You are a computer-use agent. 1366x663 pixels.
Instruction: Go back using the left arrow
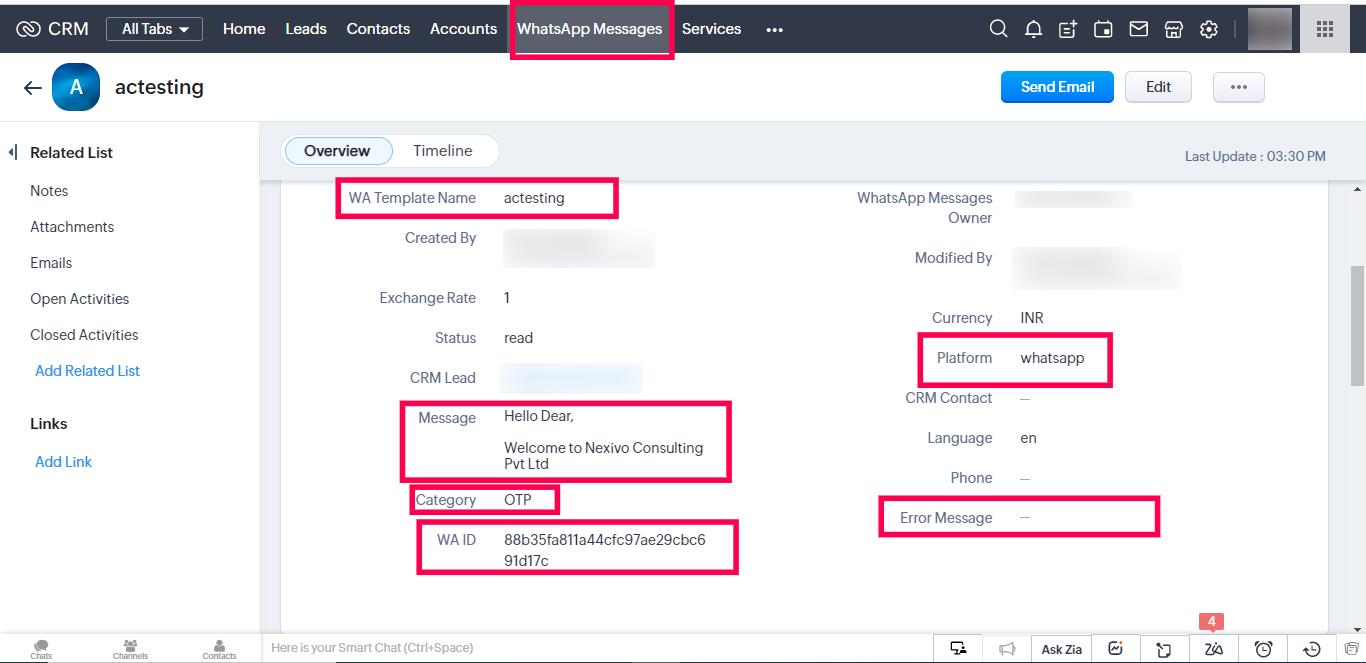pyautogui.click(x=33, y=88)
